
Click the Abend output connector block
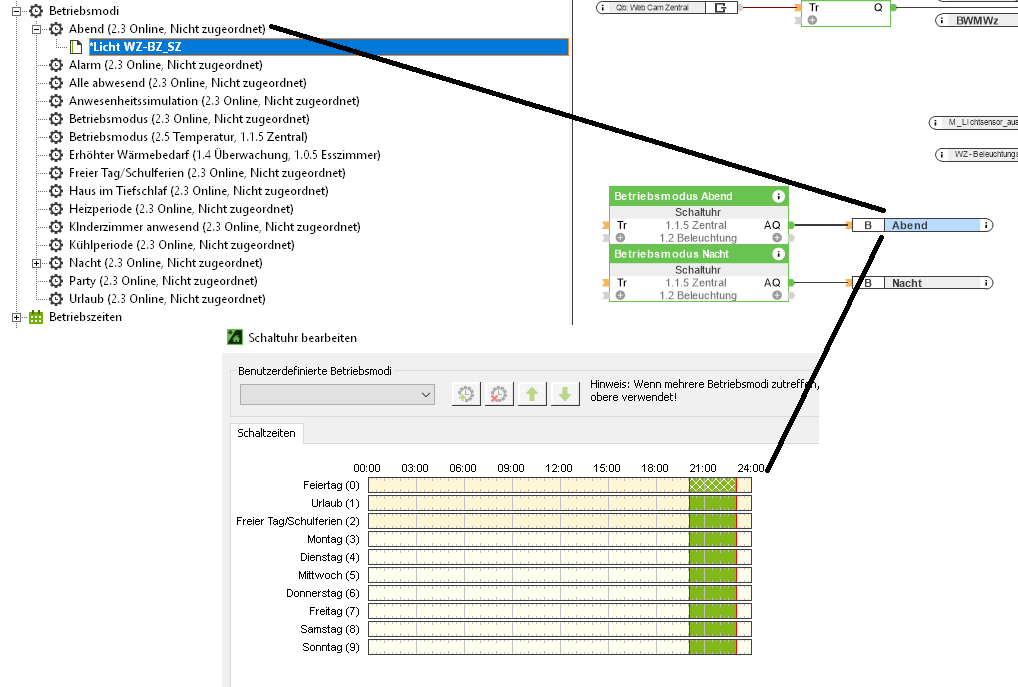pos(921,225)
